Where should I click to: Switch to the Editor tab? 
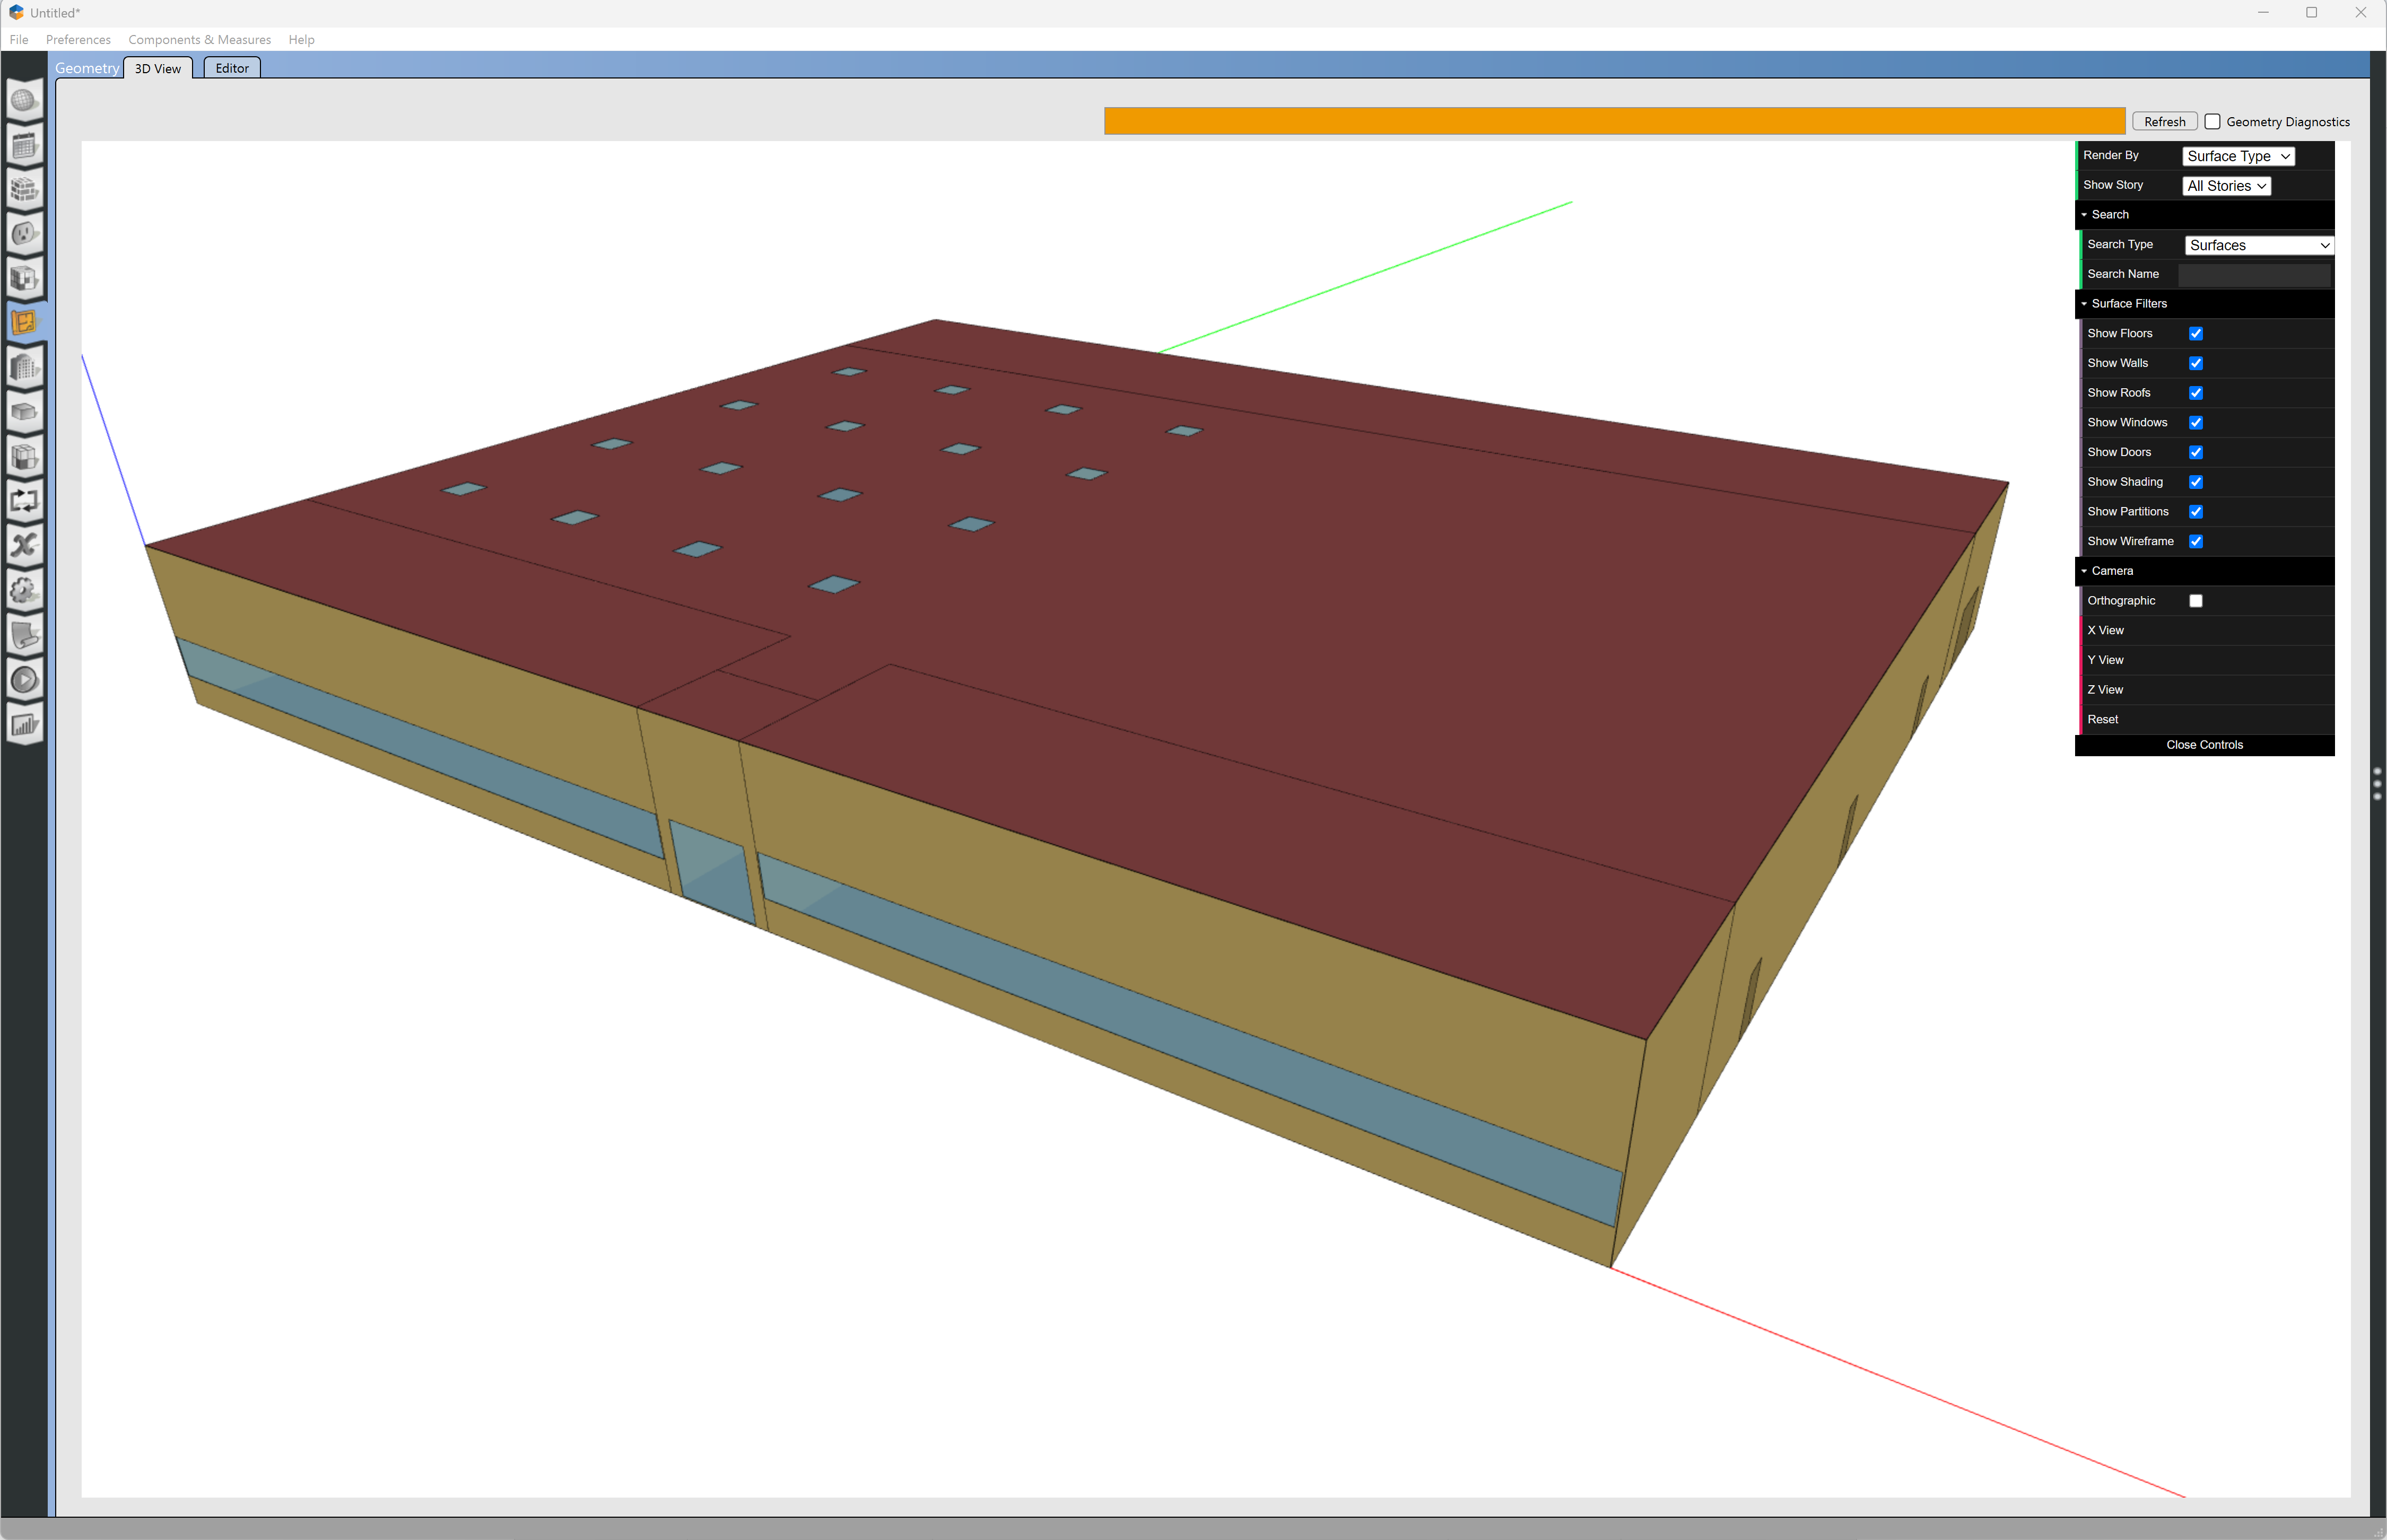coord(232,68)
